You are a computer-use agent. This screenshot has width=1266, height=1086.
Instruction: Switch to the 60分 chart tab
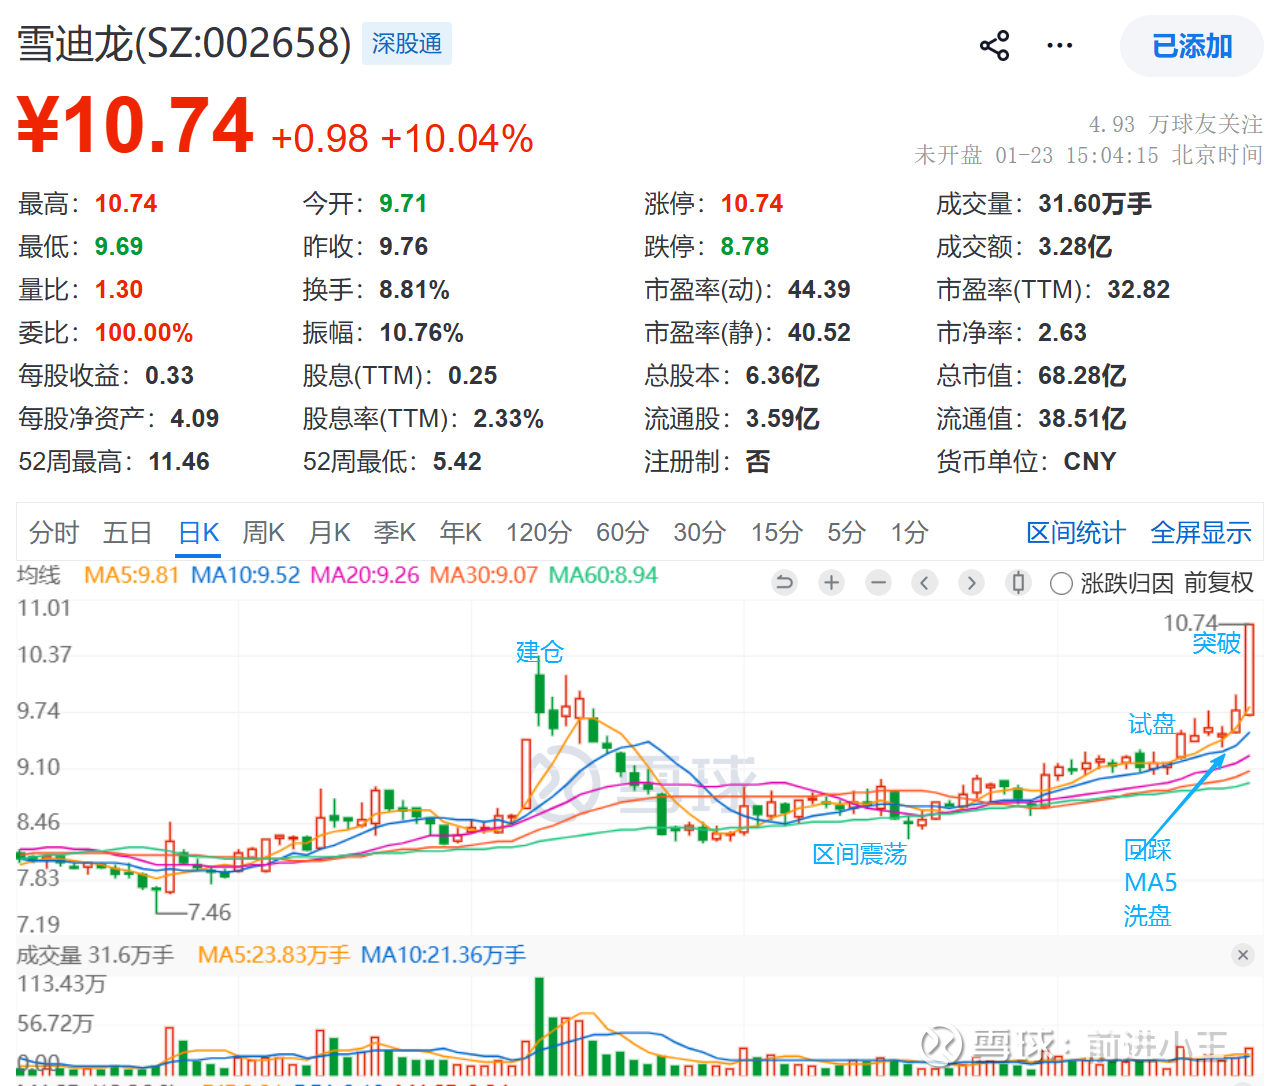pyautogui.click(x=623, y=532)
